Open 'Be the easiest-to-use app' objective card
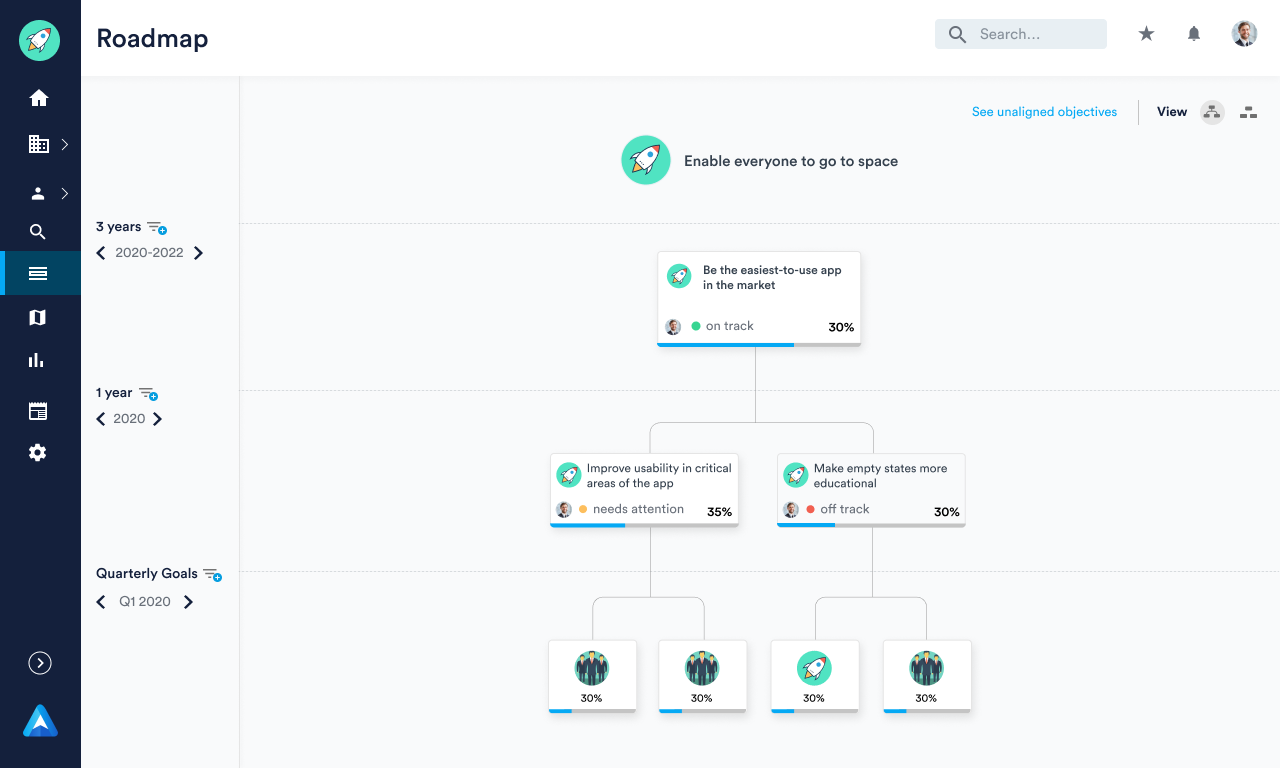The width and height of the screenshot is (1280, 768). (758, 290)
